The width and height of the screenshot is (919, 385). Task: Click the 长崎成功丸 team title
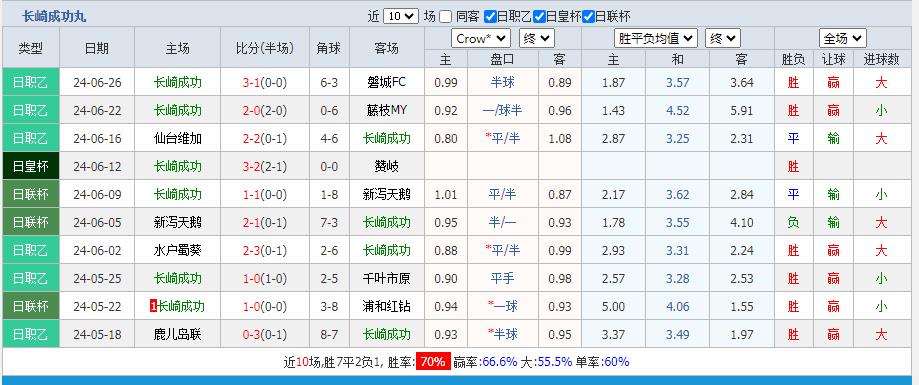[54, 16]
